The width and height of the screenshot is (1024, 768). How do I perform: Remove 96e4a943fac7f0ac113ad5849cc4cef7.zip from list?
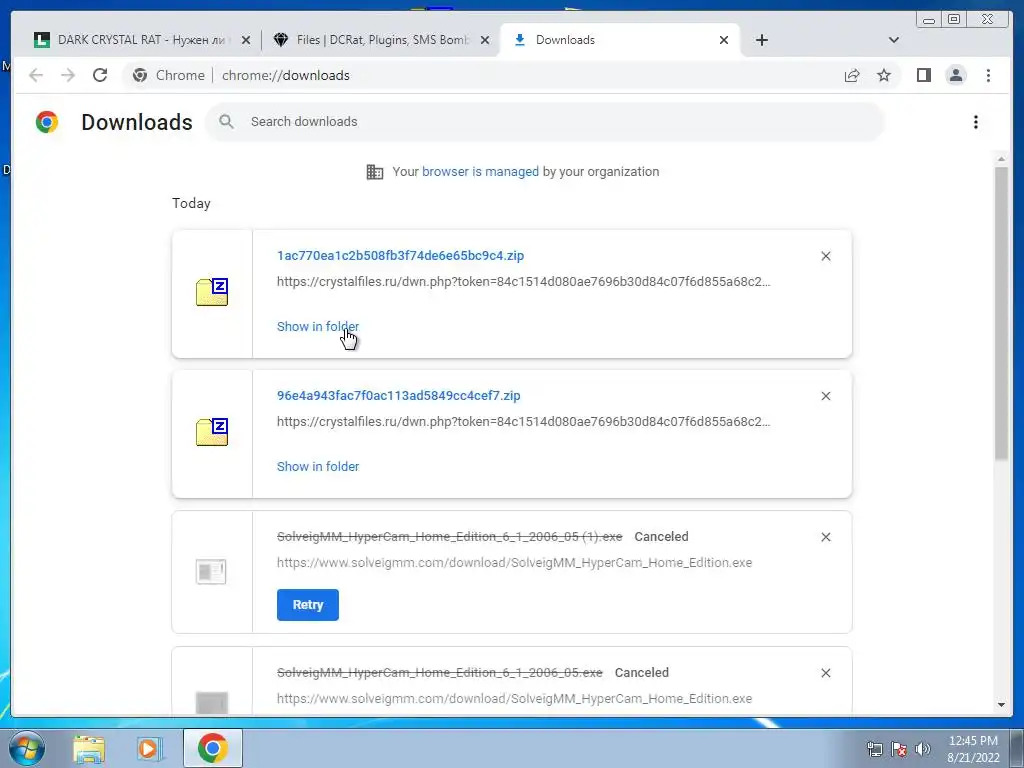tap(825, 396)
